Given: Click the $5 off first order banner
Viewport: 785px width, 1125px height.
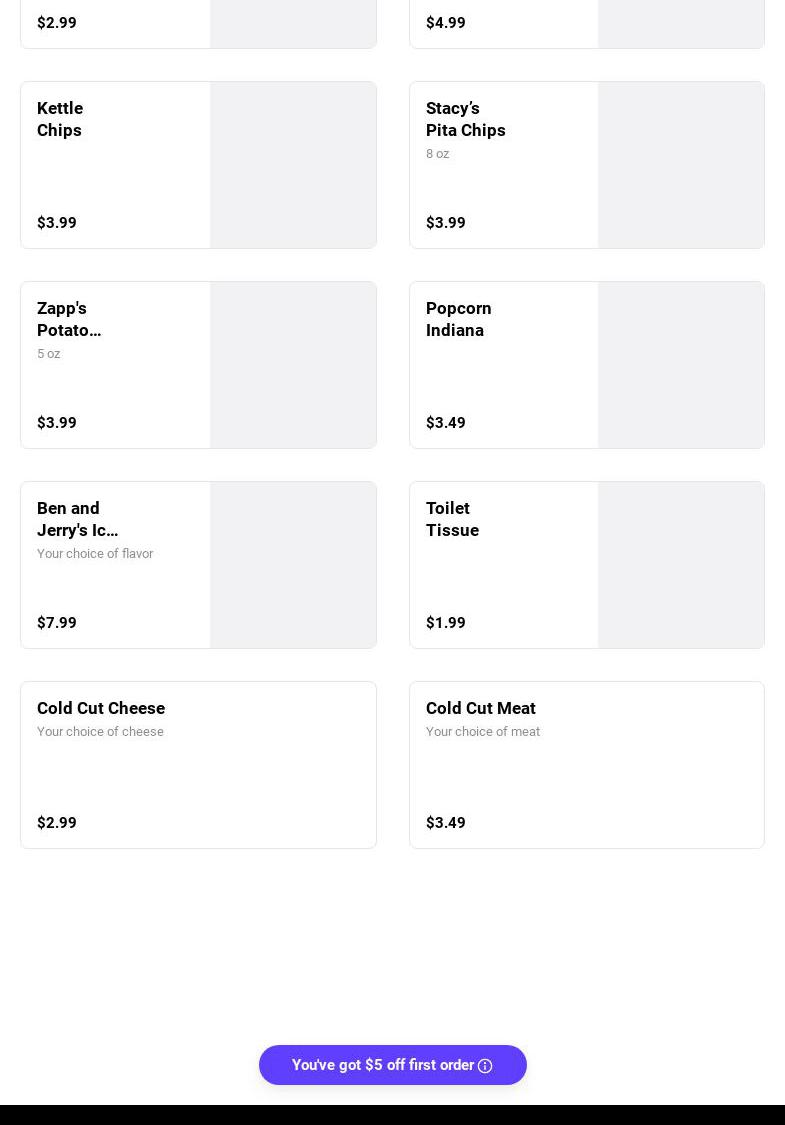Looking at the screenshot, I should click(x=382, y=1065).
